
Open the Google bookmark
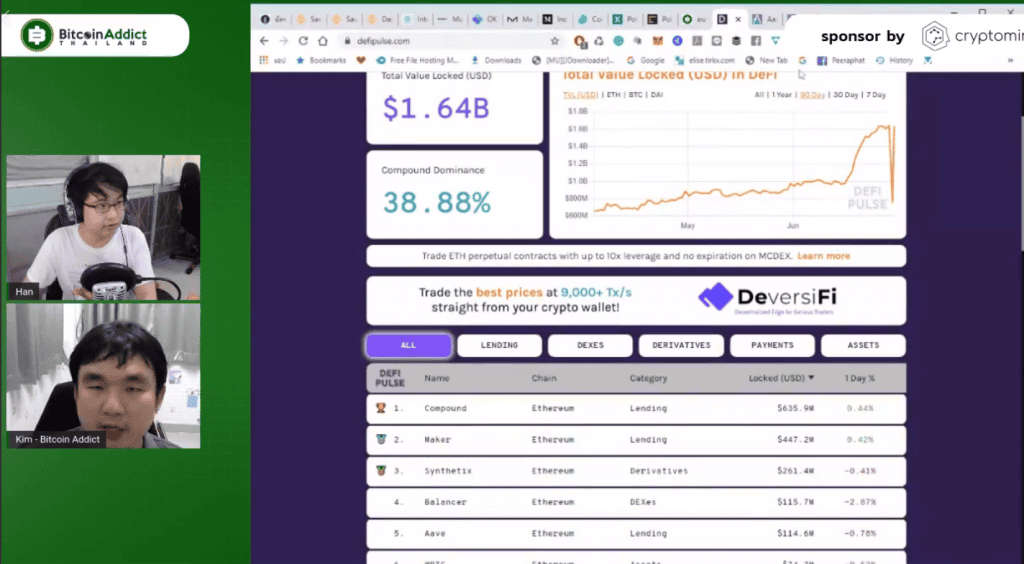pos(646,60)
